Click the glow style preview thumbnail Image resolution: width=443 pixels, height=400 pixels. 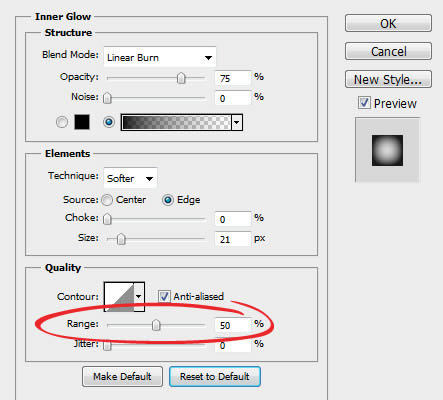pos(387,150)
